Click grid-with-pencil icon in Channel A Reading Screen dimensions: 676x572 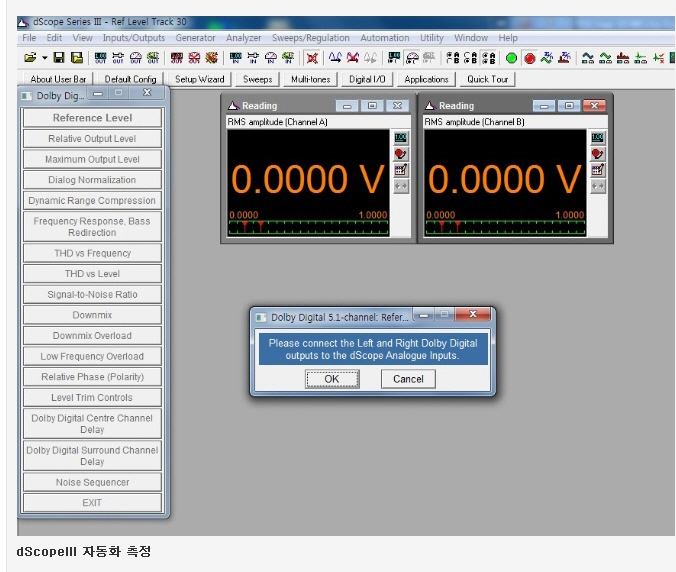coord(401,170)
